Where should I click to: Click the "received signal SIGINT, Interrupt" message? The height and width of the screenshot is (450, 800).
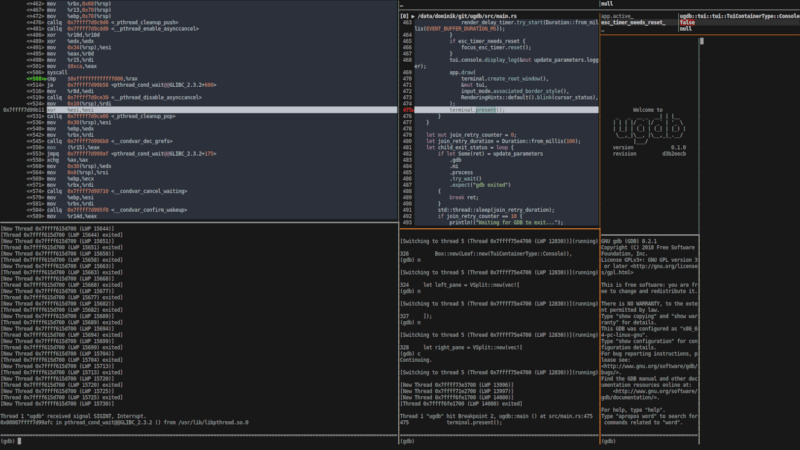[73, 416]
